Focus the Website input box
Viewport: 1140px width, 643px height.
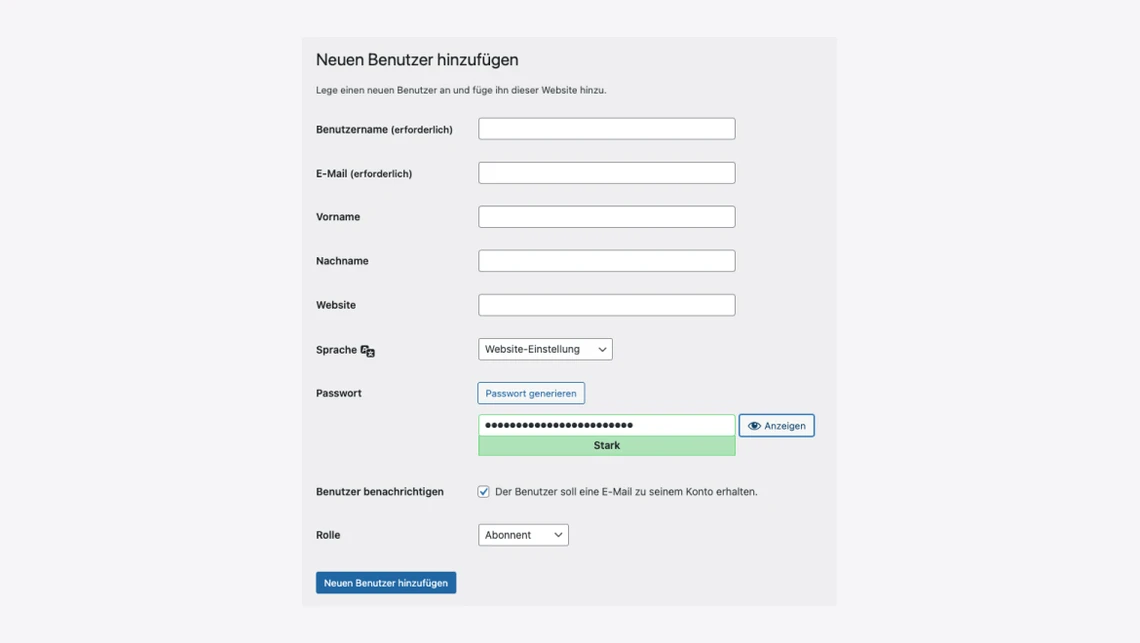(606, 305)
